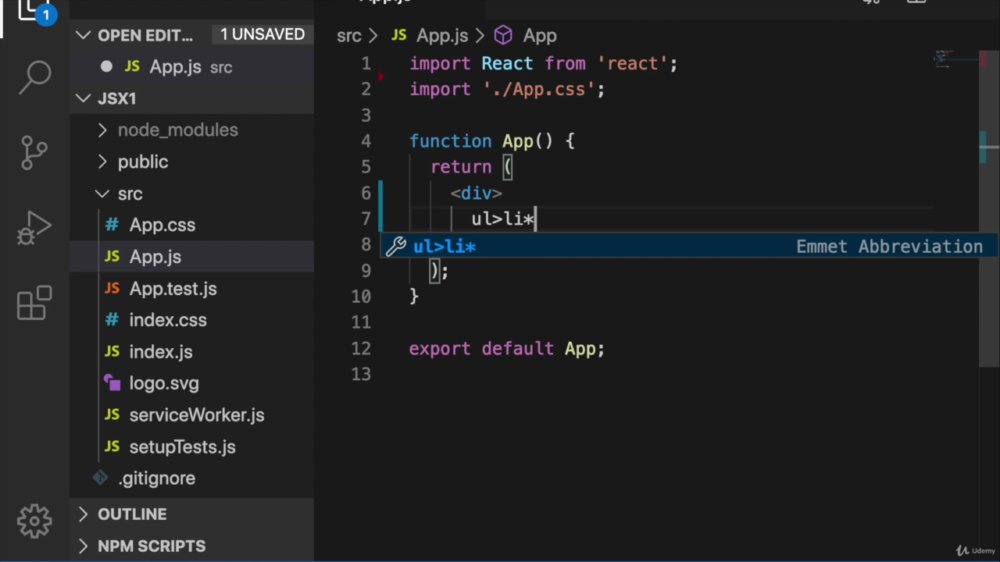The height and width of the screenshot is (562, 1000).
Task: Collapse the src folder
Action: point(102,193)
